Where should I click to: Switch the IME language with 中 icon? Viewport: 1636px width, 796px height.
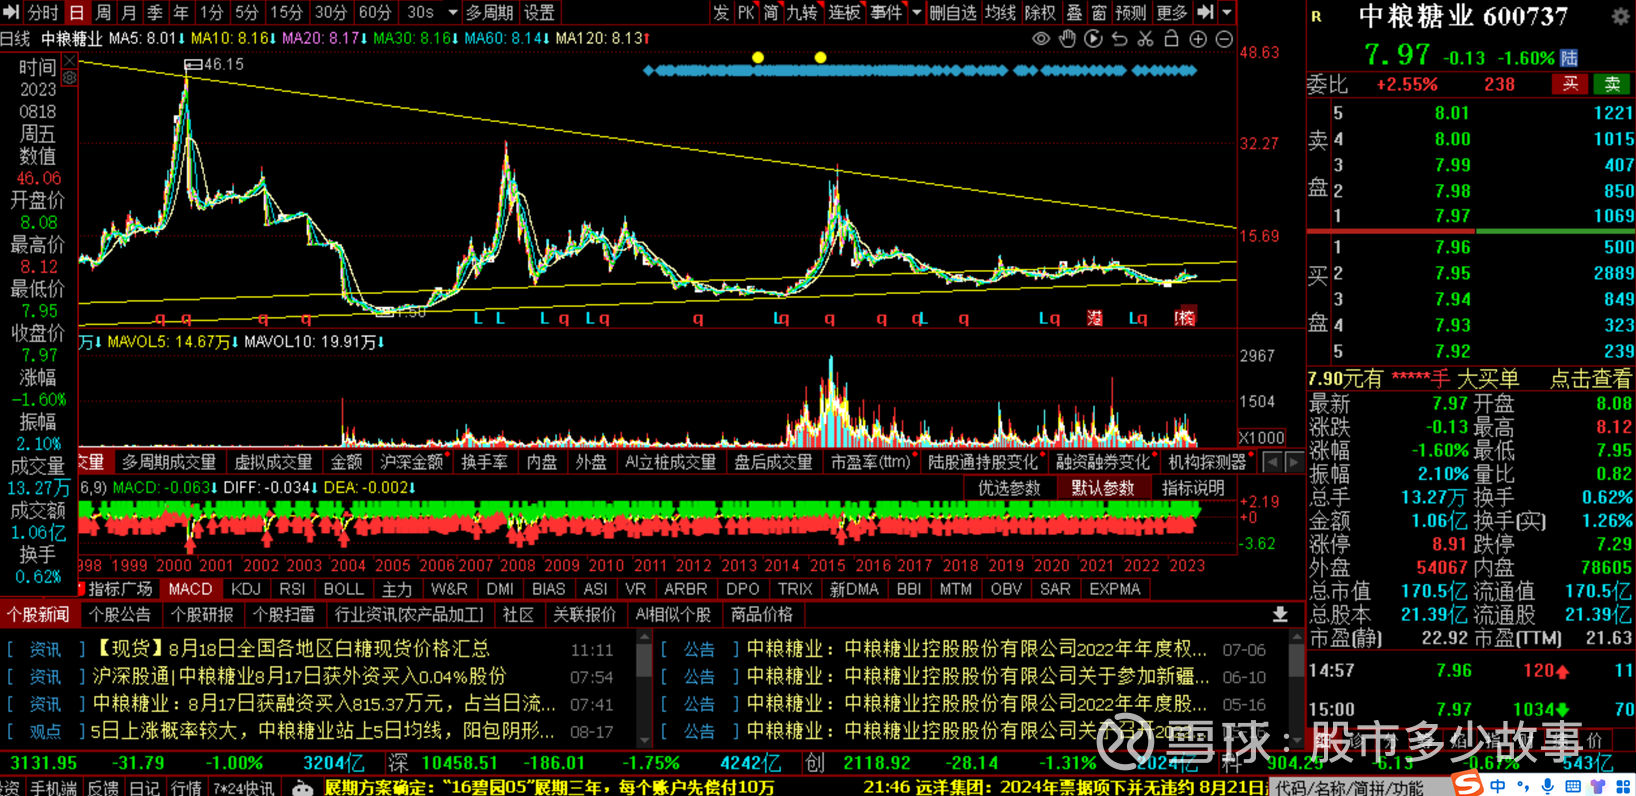pos(1497,787)
